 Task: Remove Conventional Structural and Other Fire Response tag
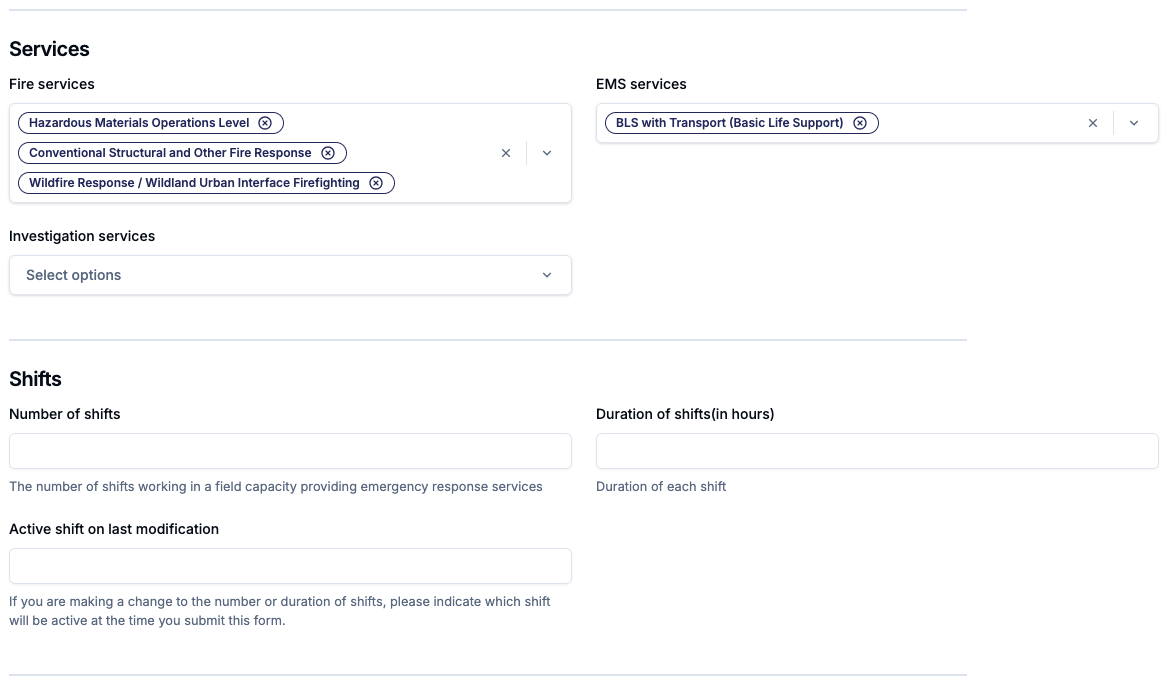[328, 153]
